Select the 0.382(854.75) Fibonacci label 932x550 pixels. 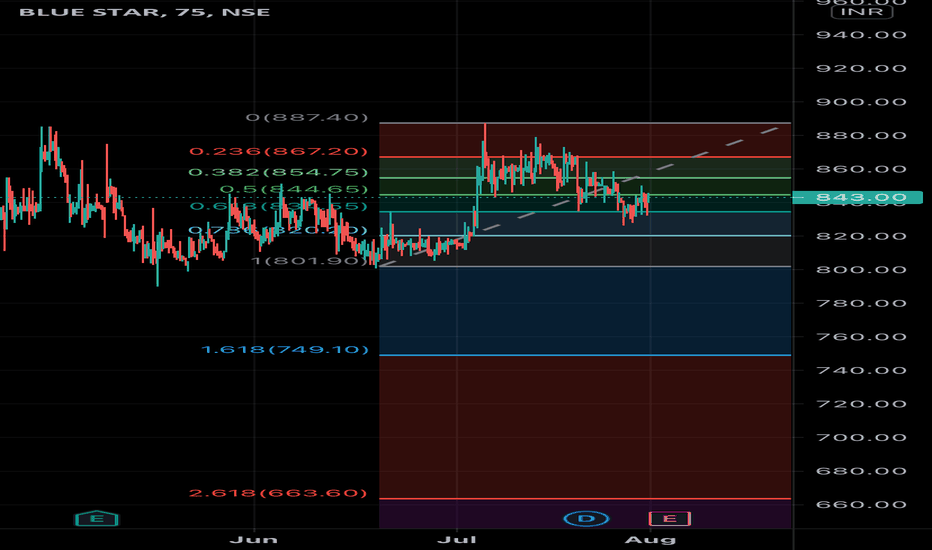pos(279,172)
